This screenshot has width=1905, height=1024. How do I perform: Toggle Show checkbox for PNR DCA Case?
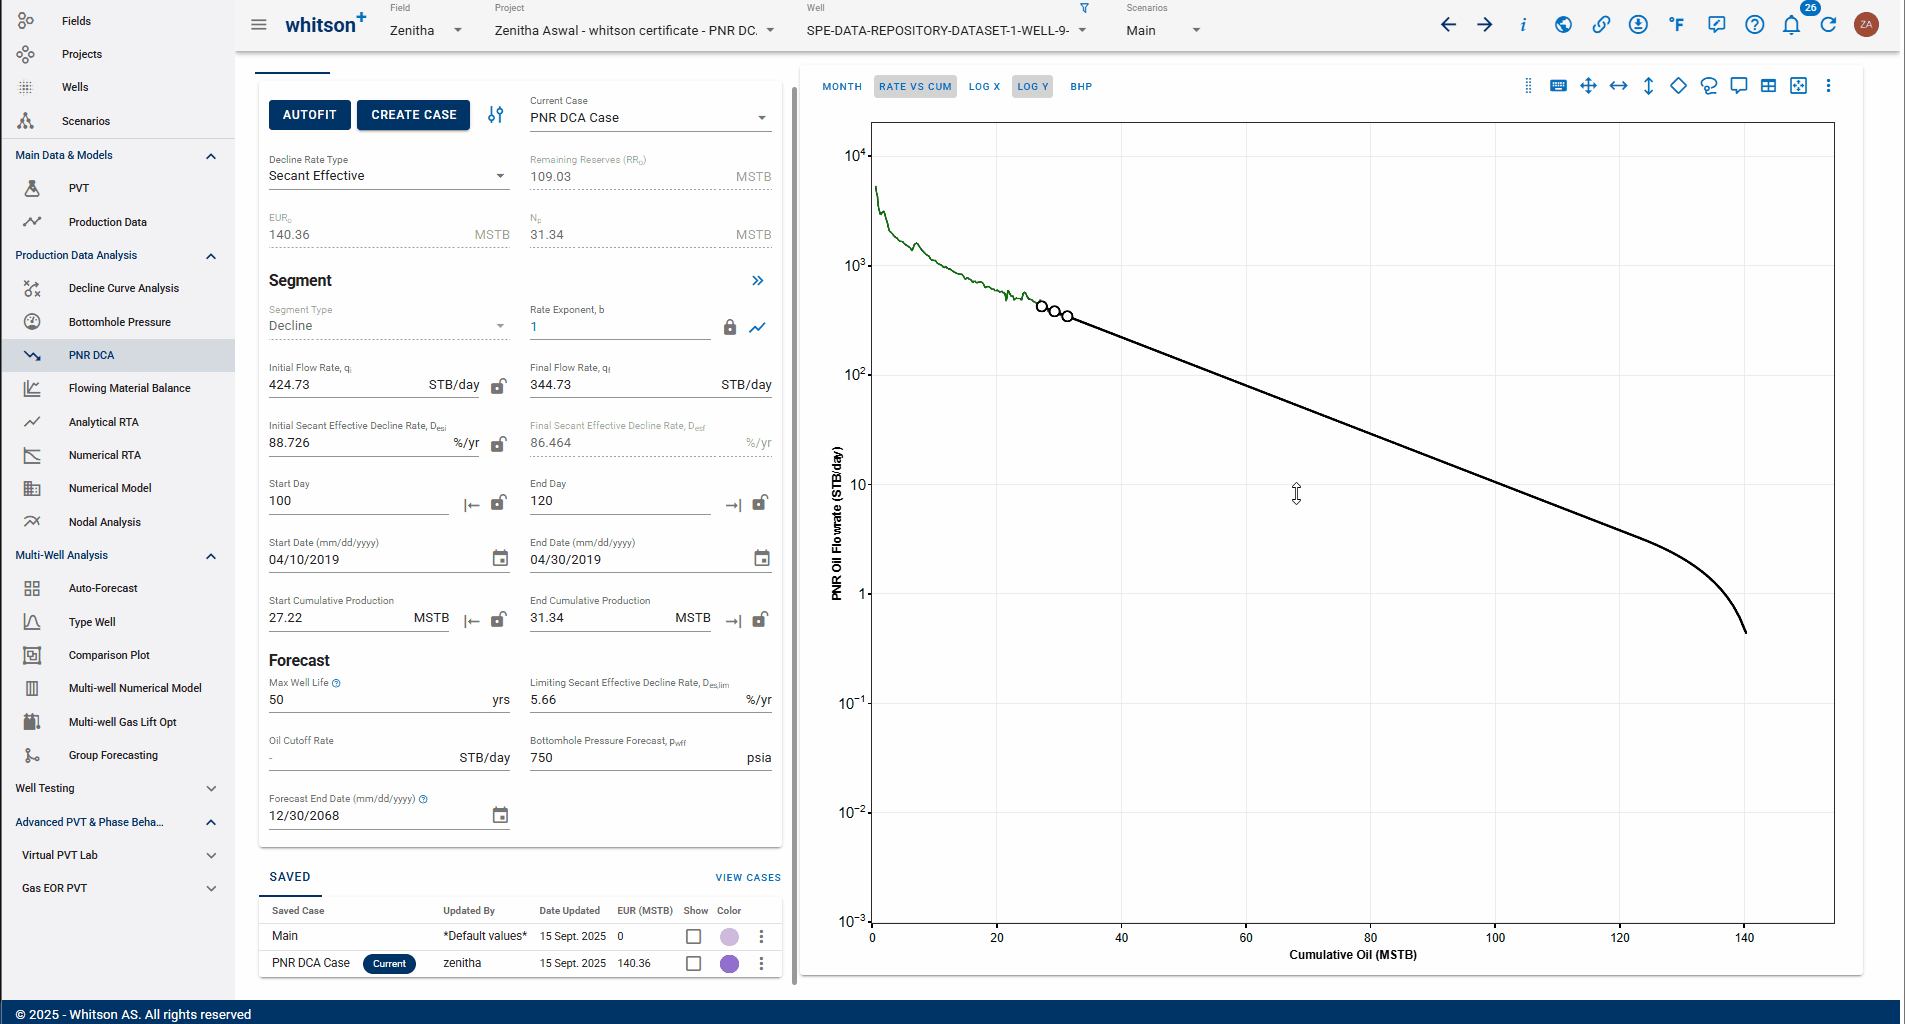[x=693, y=964]
